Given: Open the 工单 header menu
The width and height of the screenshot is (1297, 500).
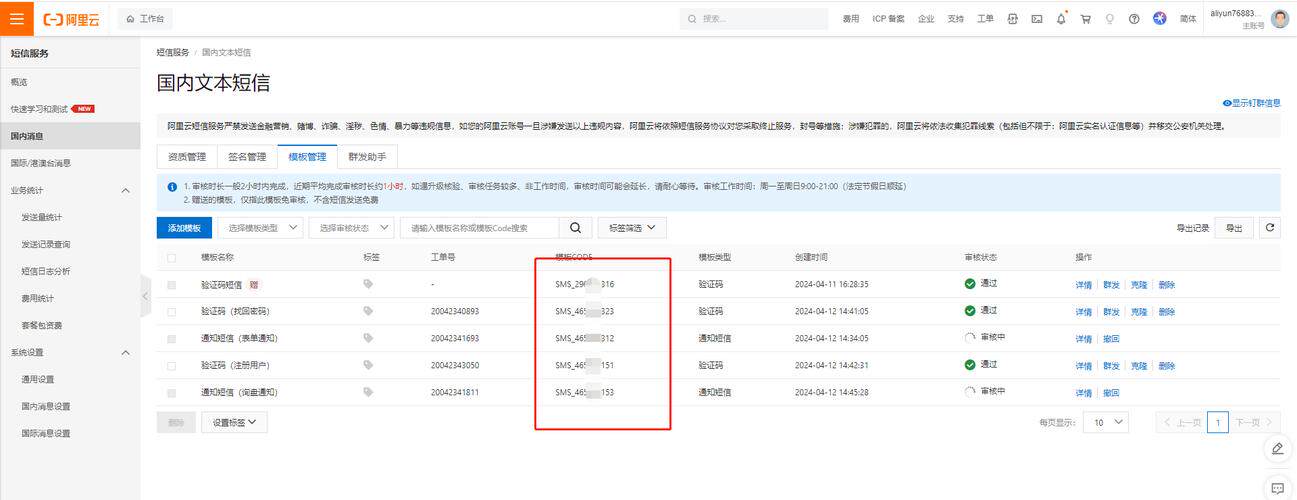Looking at the screenshot, I should click(x=985, y=19).
